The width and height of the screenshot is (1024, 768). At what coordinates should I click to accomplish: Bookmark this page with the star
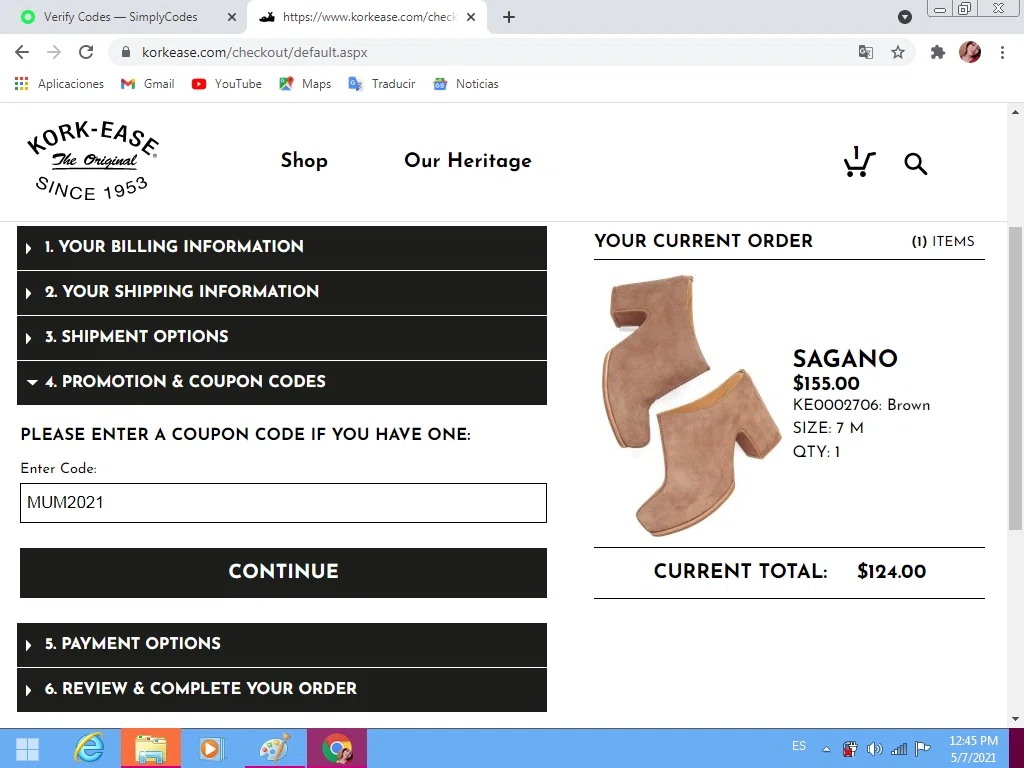coord(898,52)
